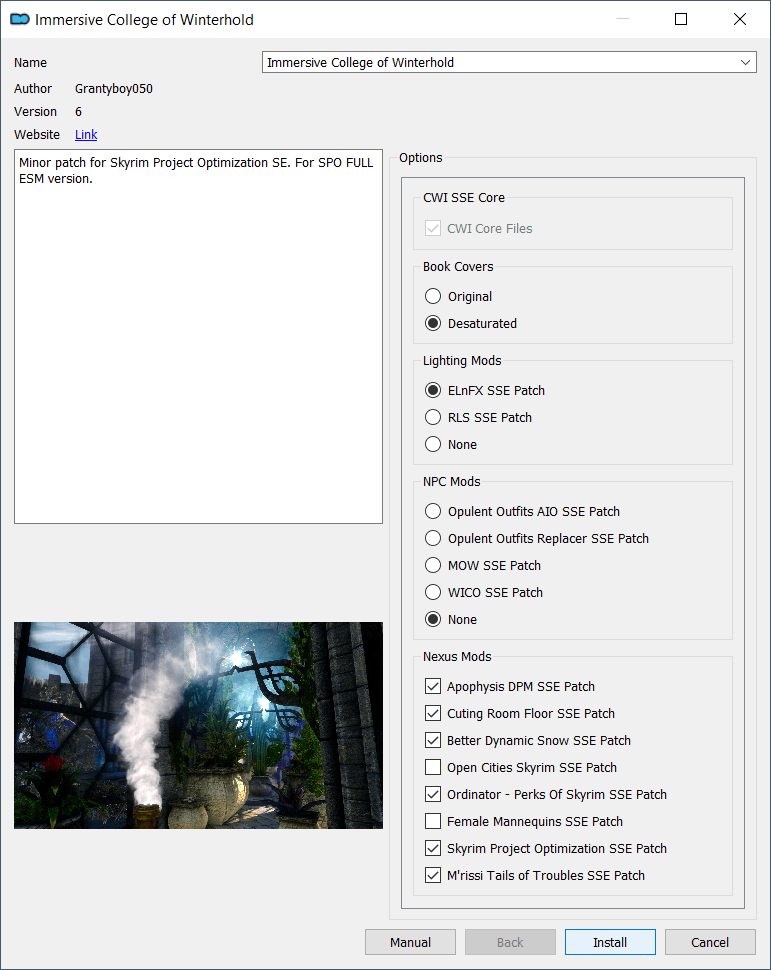771x970 pixels.
Task: Close the installer window
Action: coord(739,19)
